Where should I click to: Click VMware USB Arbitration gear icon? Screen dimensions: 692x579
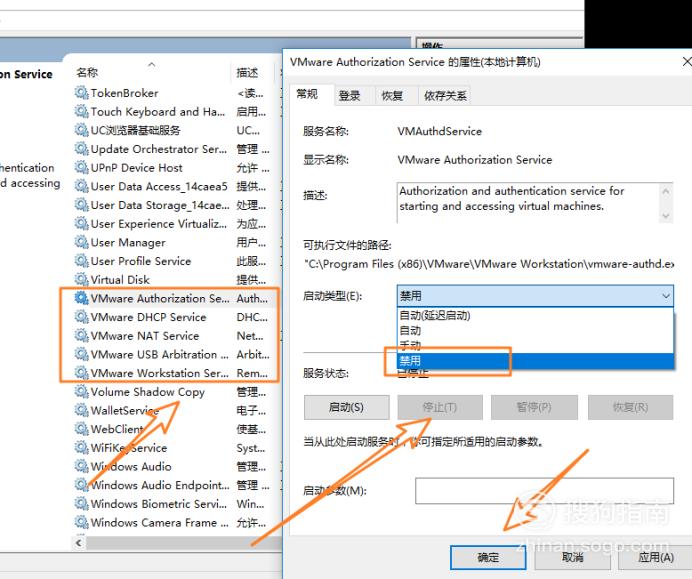(x=81, y=354)
